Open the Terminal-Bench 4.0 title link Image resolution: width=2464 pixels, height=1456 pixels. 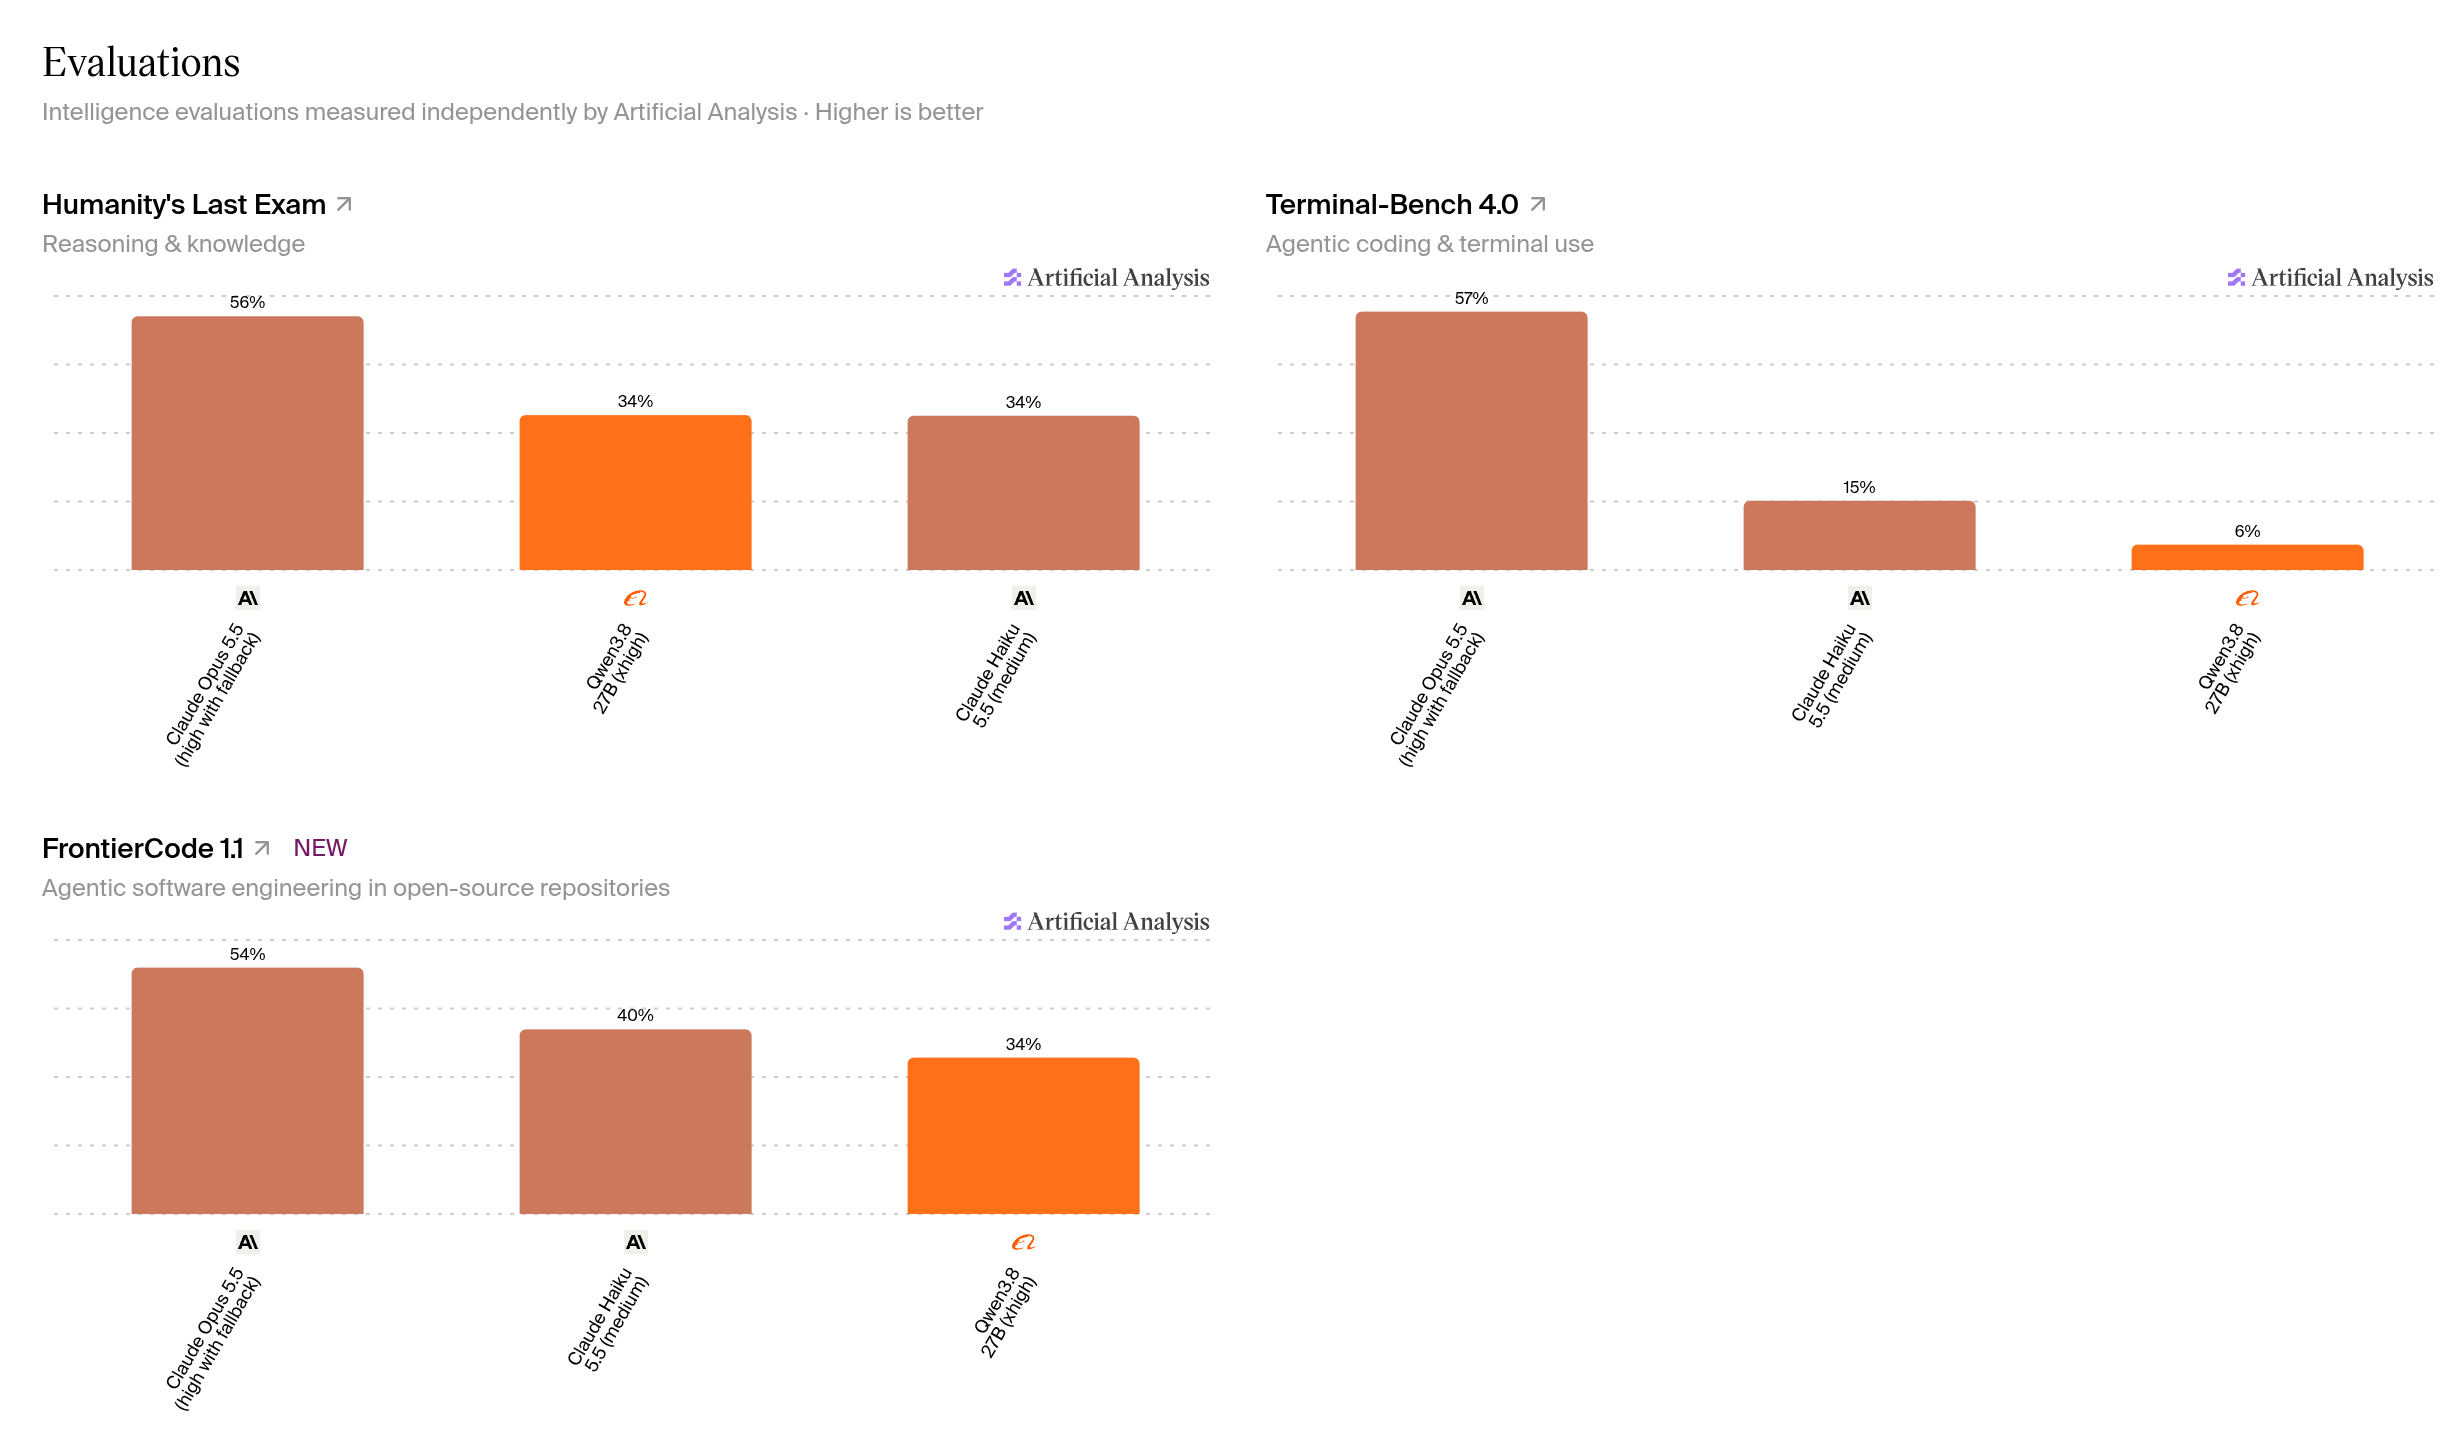coord(1392,204)
